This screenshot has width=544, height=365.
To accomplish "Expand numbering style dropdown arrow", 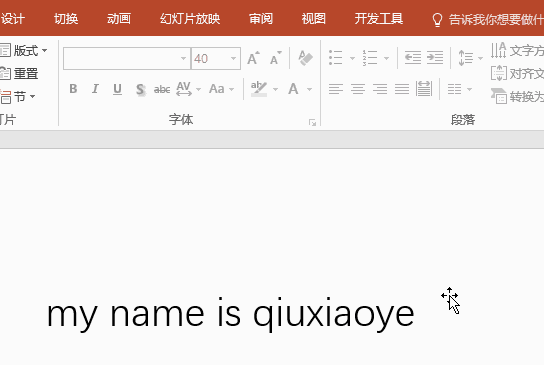I will 386,58.
